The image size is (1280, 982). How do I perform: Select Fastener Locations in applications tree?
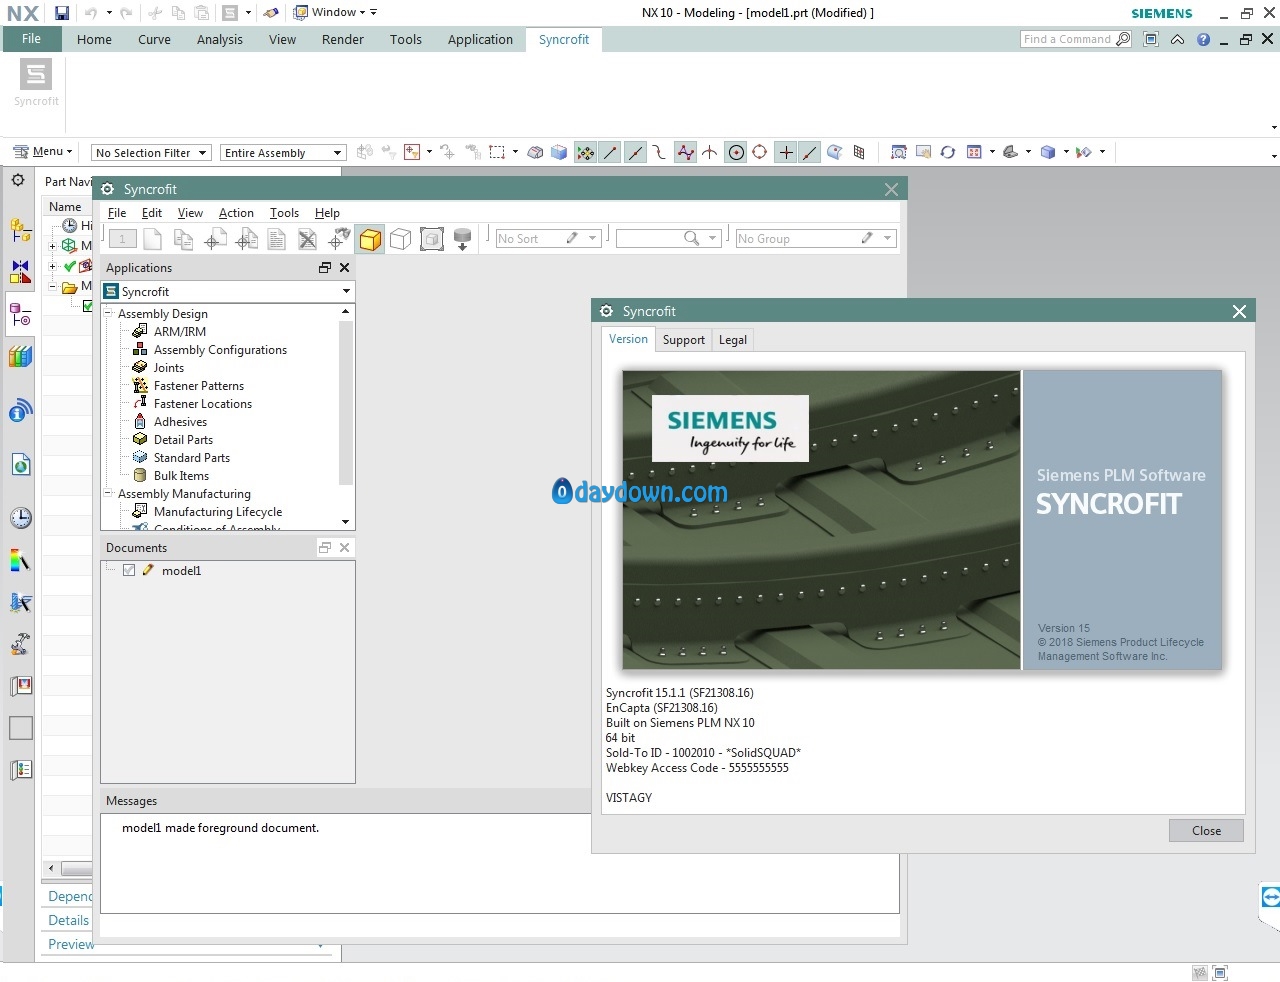tap(203, 404)
